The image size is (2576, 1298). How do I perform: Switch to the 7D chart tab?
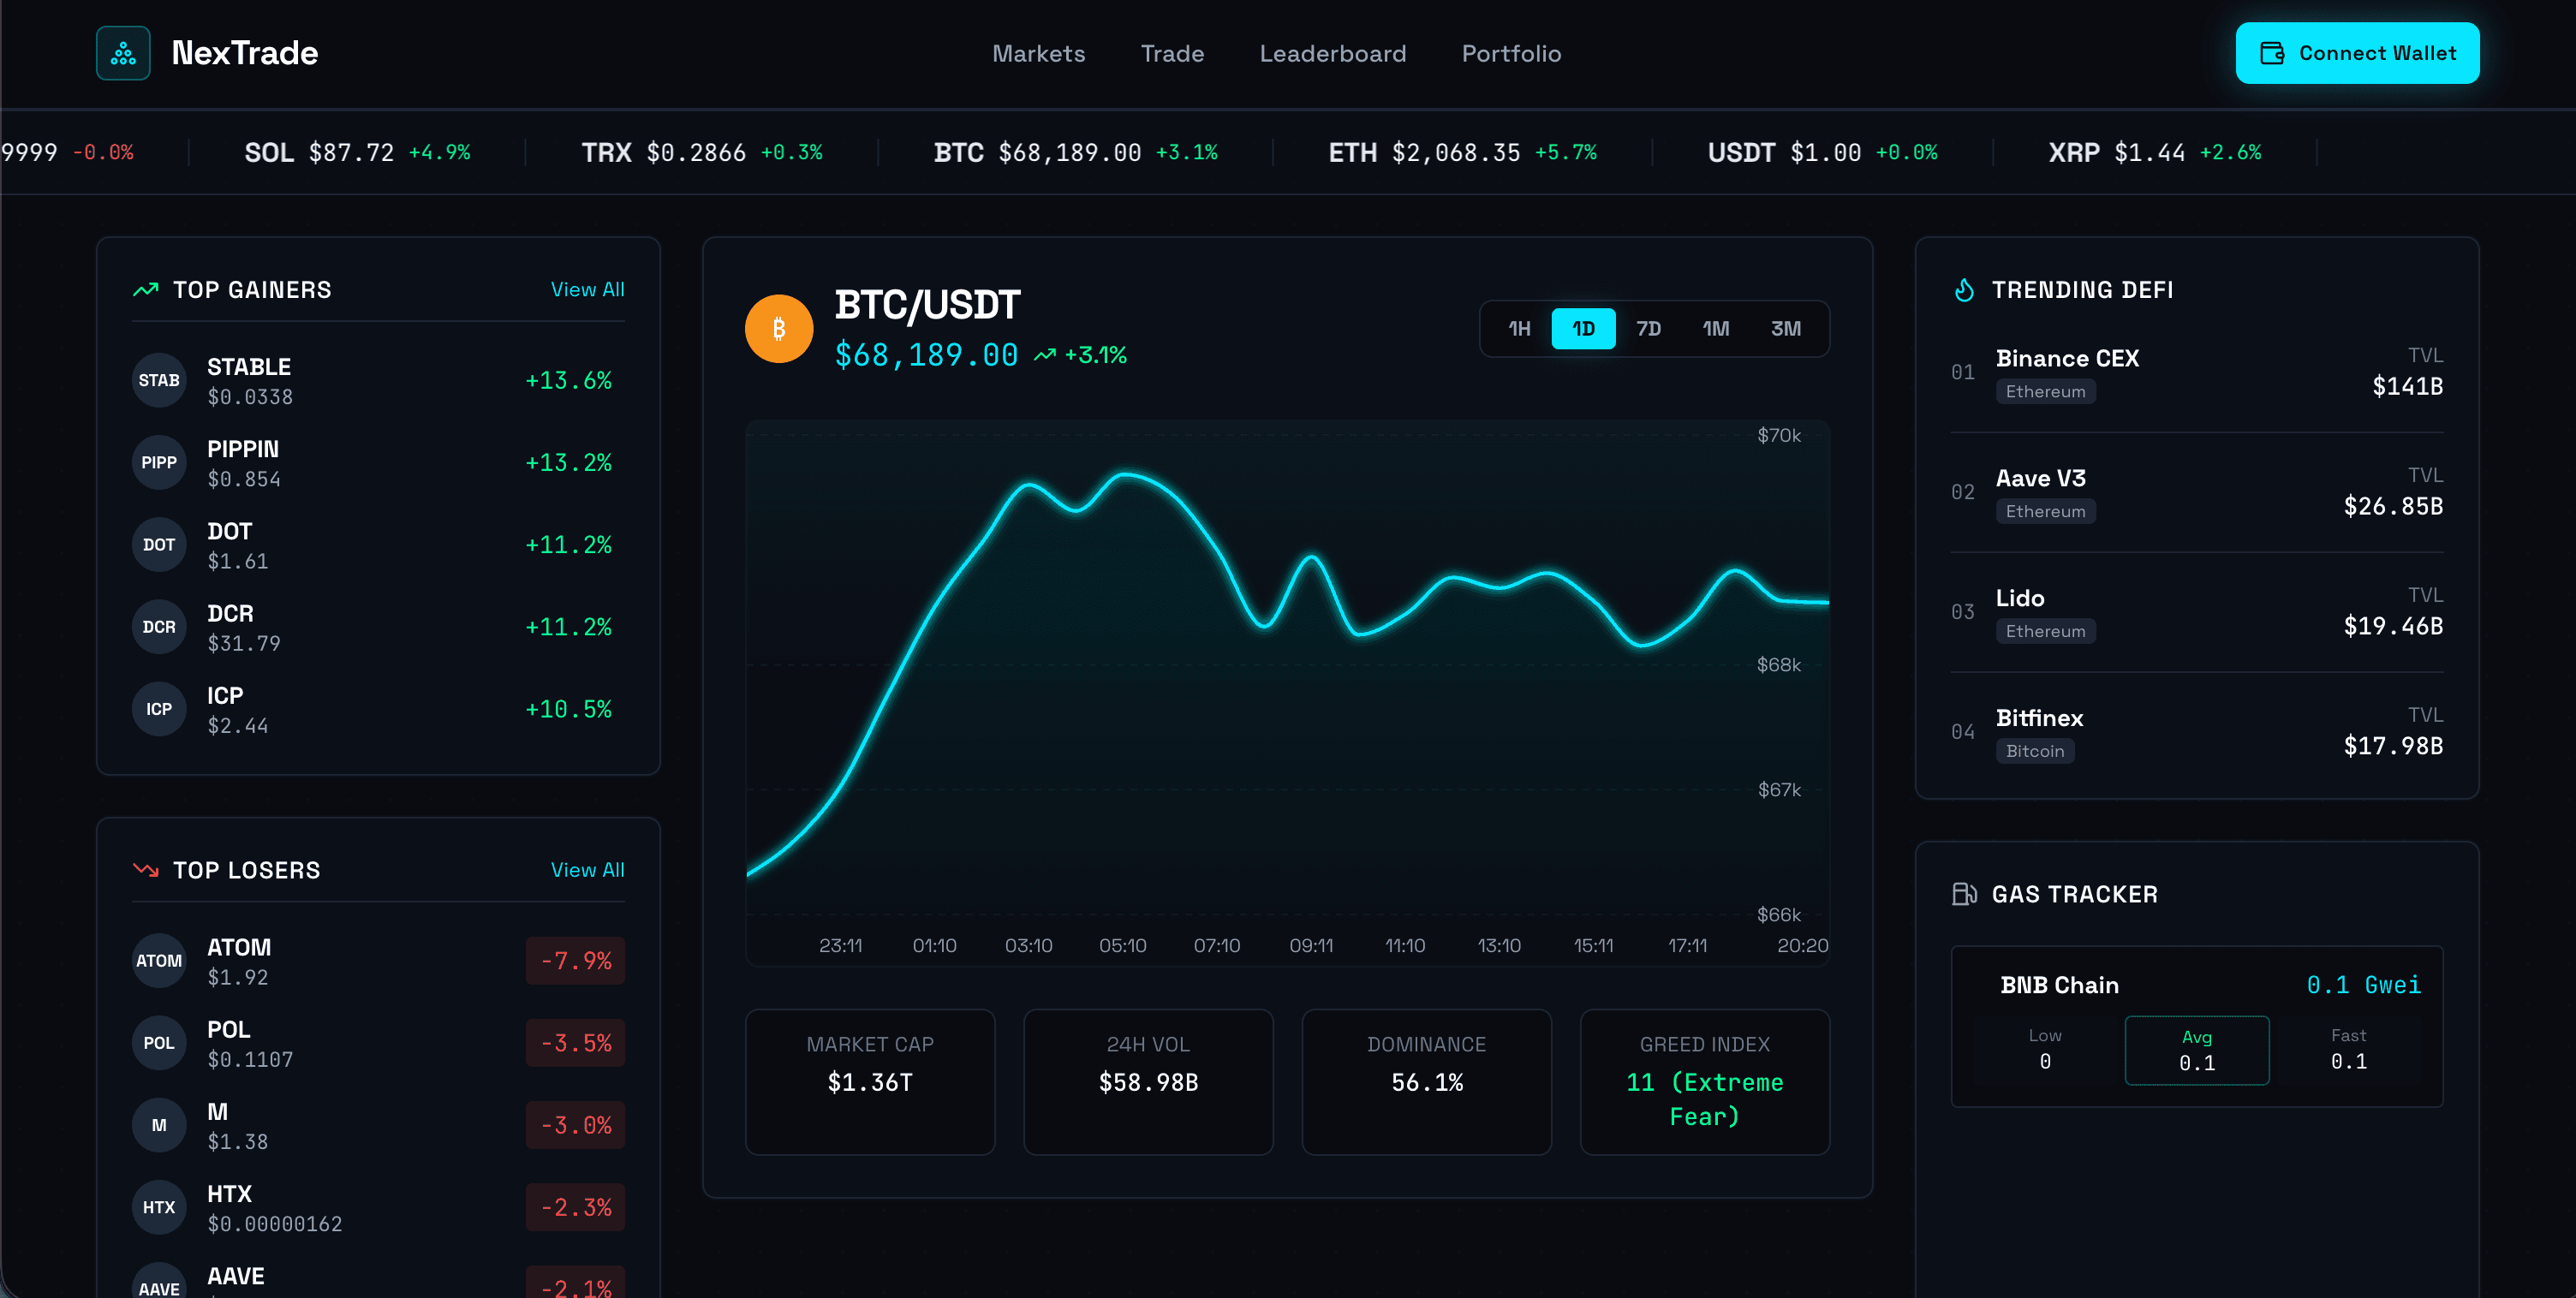point(1649,328)
